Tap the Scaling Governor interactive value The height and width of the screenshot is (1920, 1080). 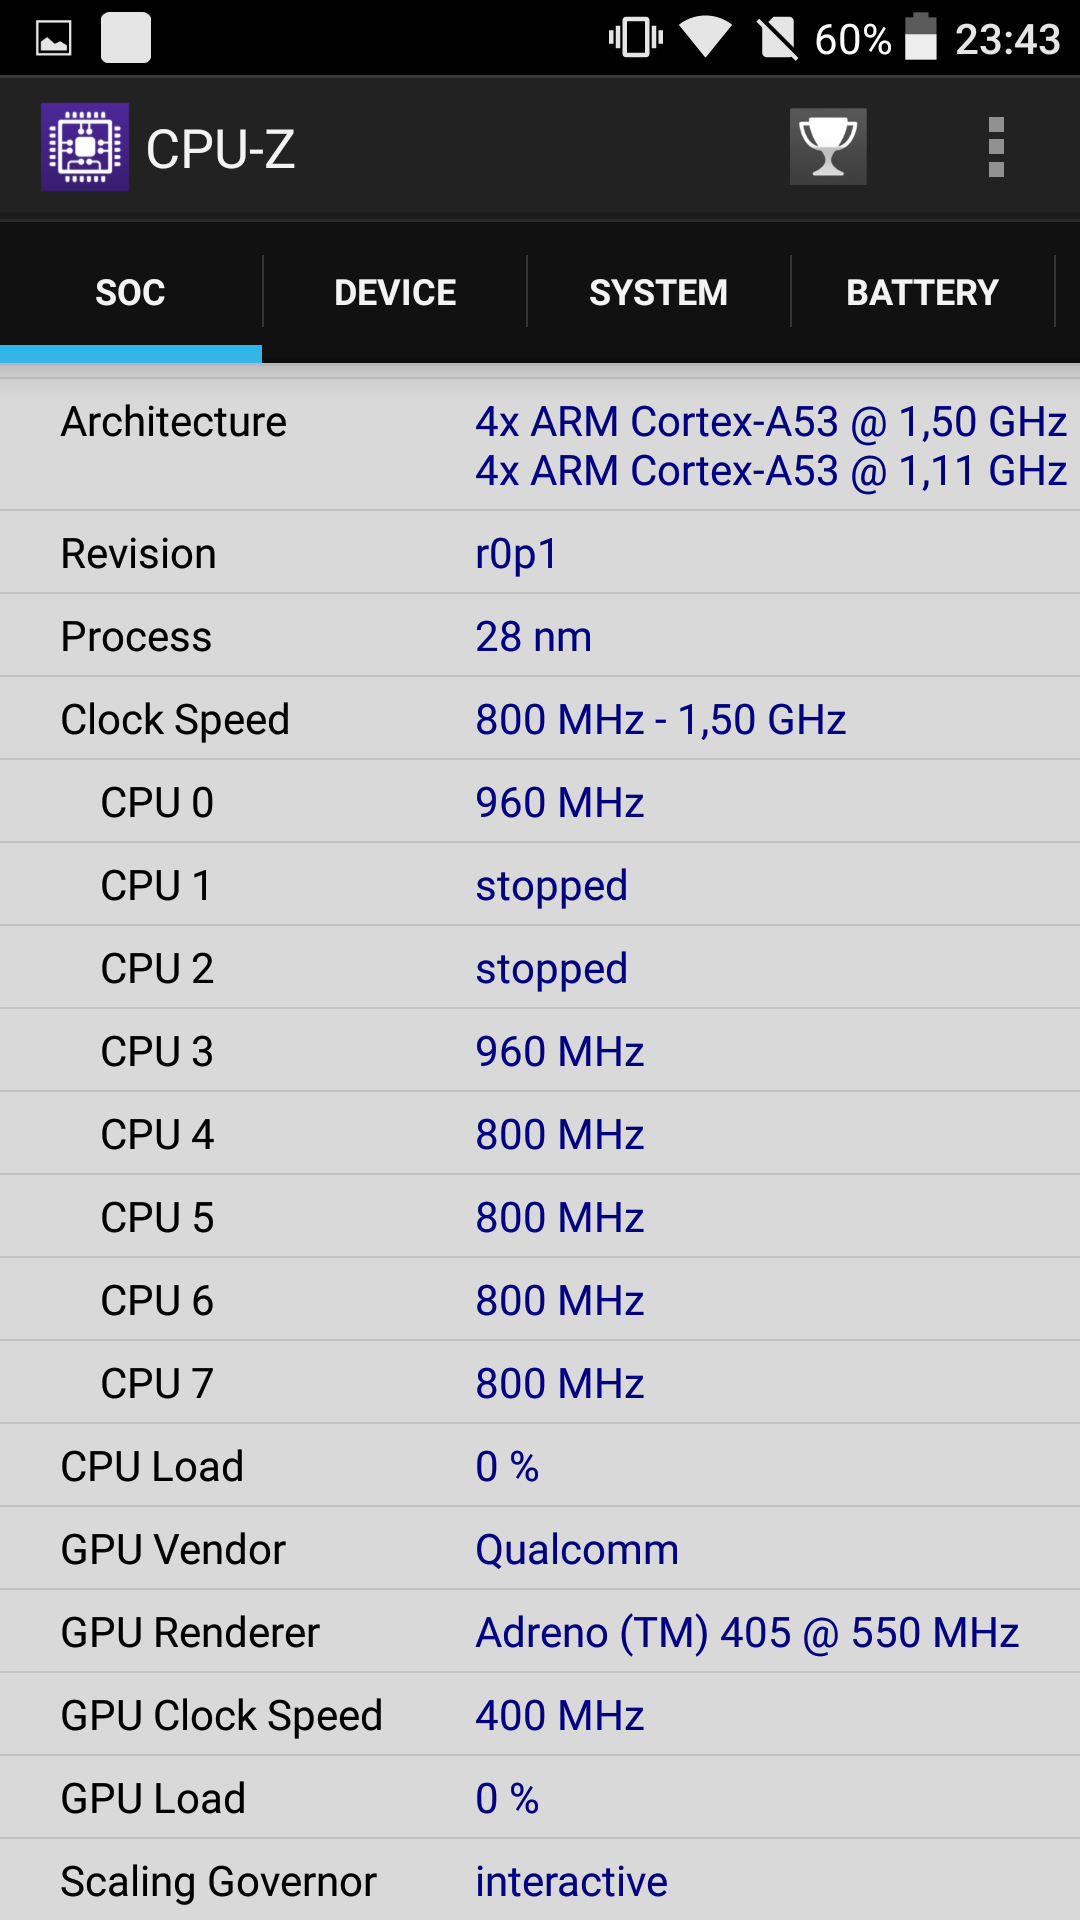pyautogui.click(x=571, y=1881)
